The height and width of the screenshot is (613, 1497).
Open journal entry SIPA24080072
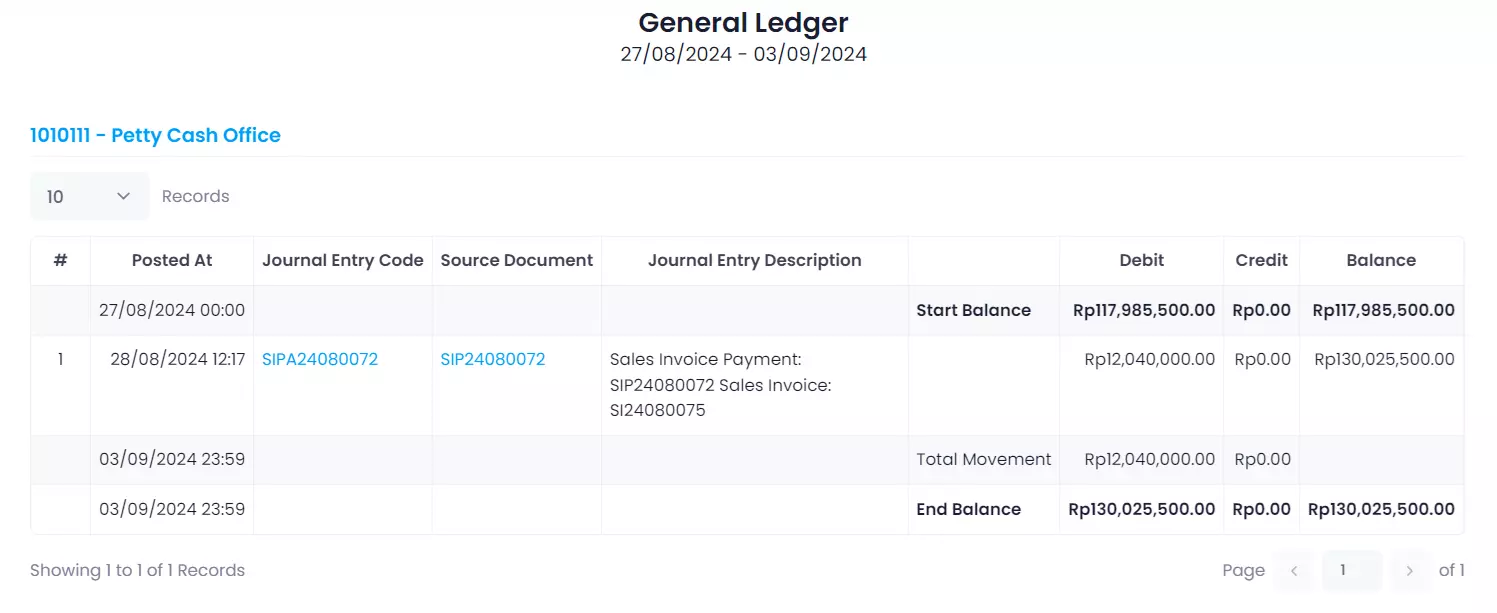coord(320,360)
